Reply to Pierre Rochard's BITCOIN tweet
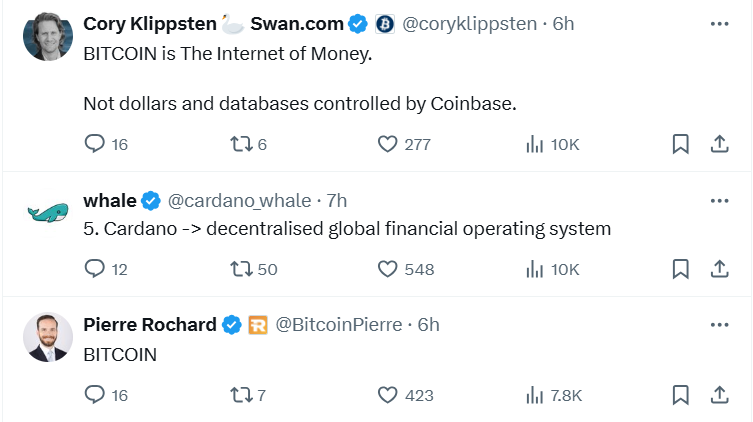Screen dimensions: 753x422 96,395
